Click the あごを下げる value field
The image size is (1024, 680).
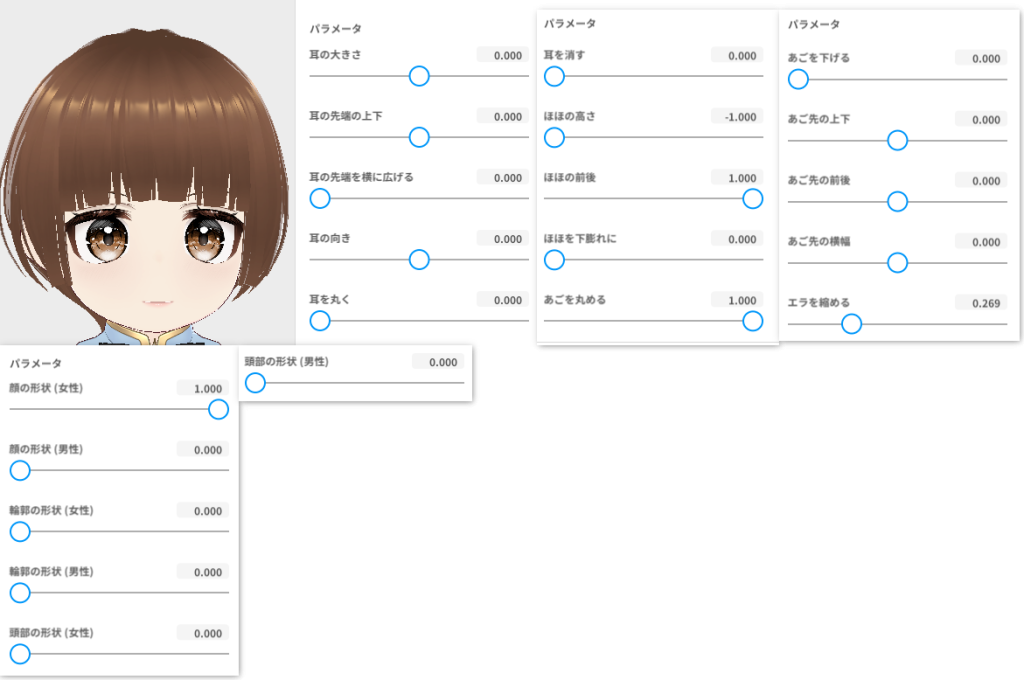(x=981, y=59)
